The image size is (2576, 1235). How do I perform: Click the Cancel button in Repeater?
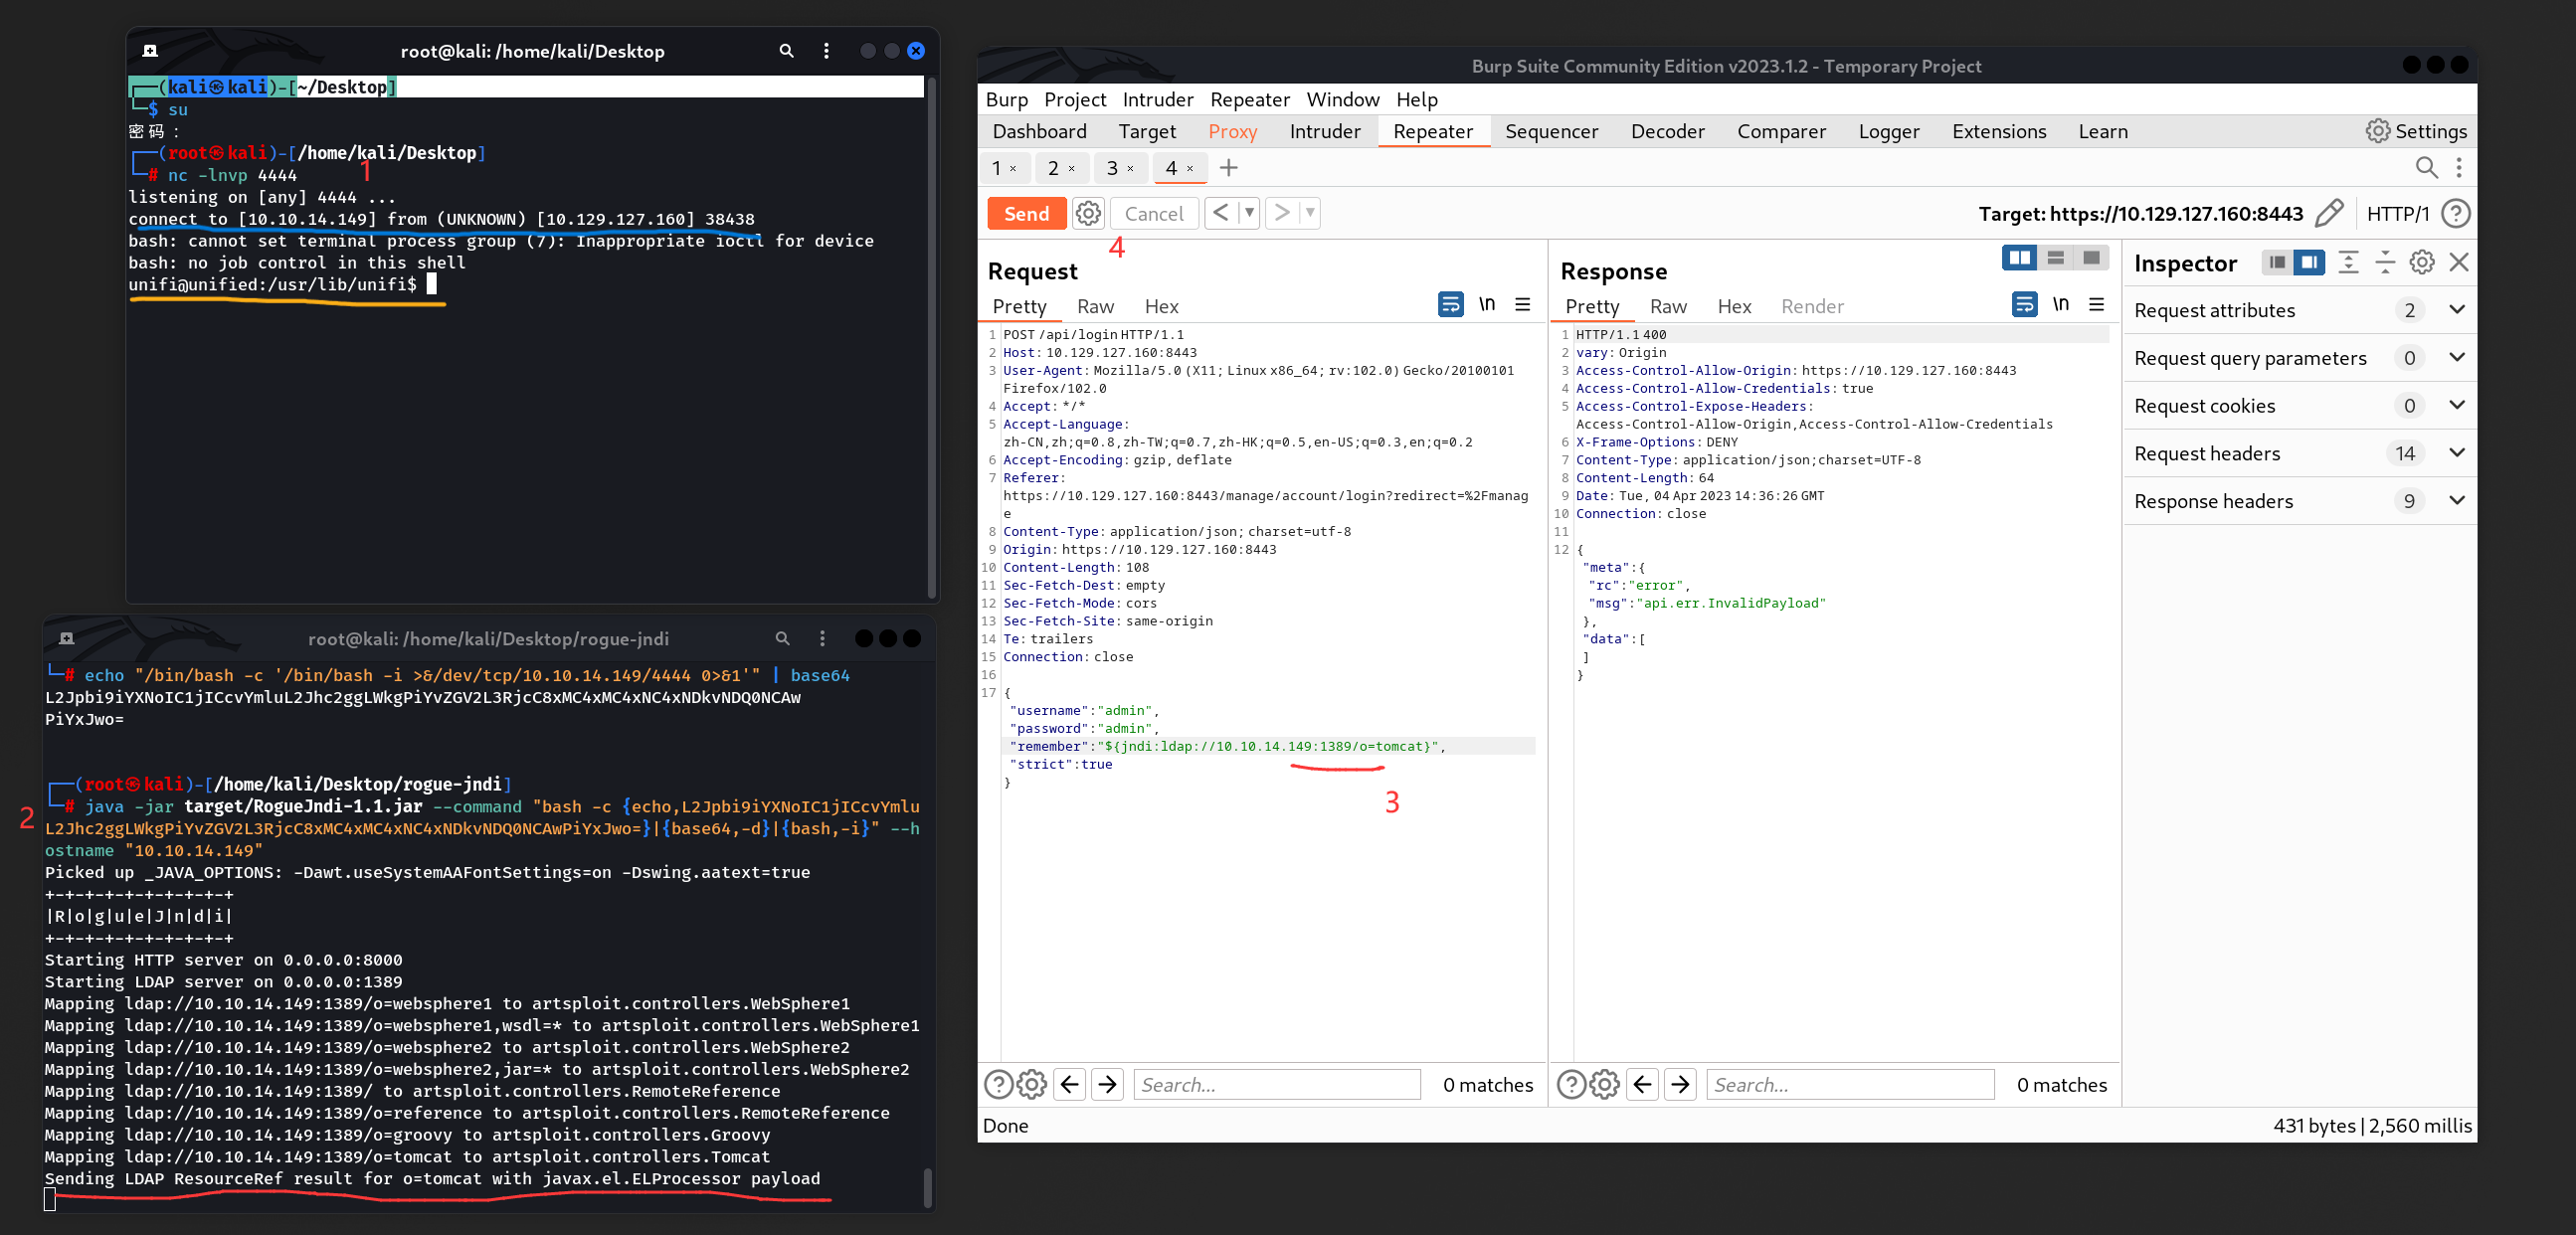(x=1153, y=213)
